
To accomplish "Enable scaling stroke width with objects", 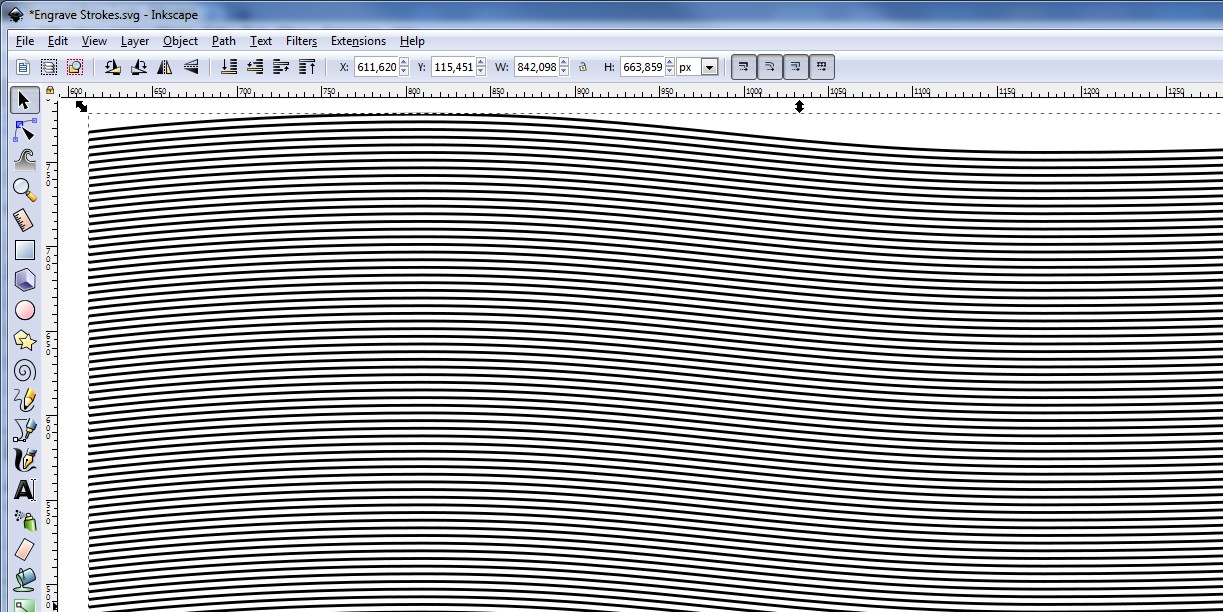I will click(743, 67).
